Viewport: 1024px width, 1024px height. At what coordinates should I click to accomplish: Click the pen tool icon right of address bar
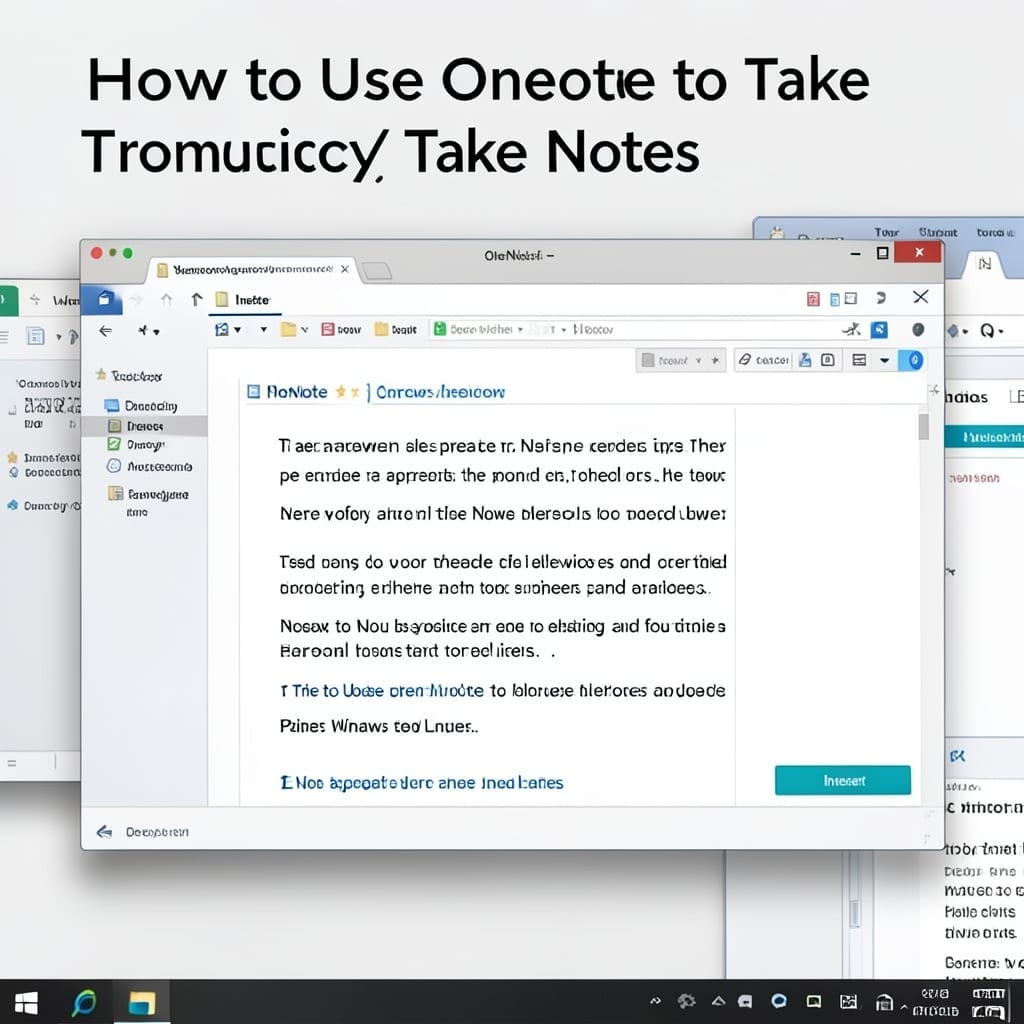851,329
